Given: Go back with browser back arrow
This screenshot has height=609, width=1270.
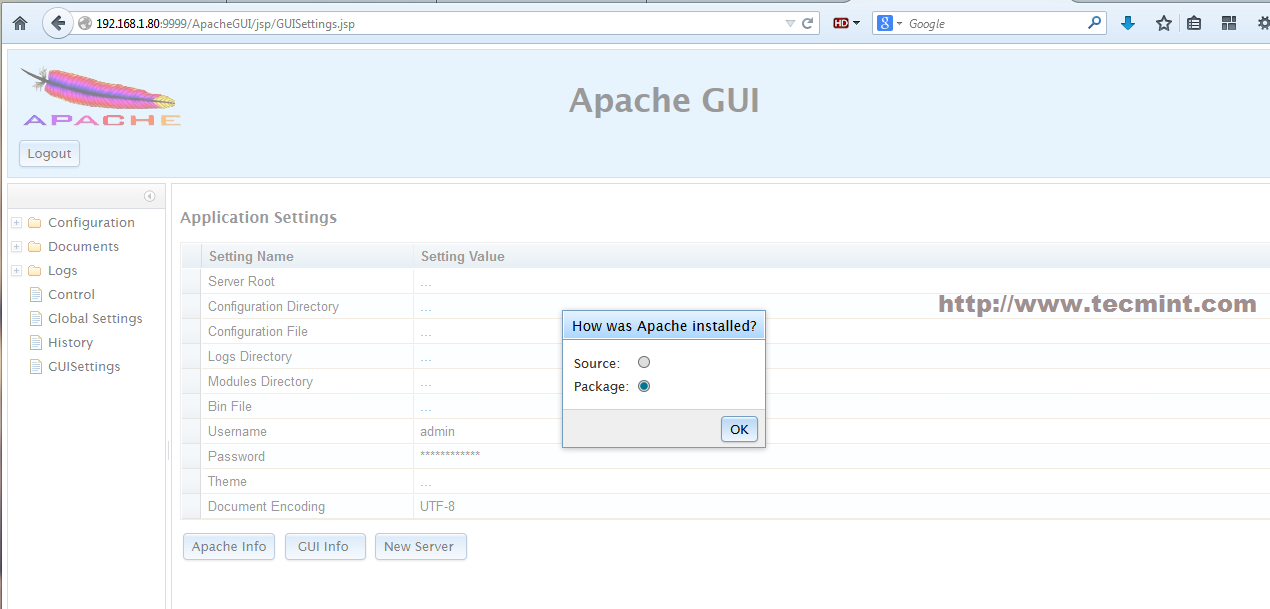Looking at the screenshot, I should (x=58, y=23).
